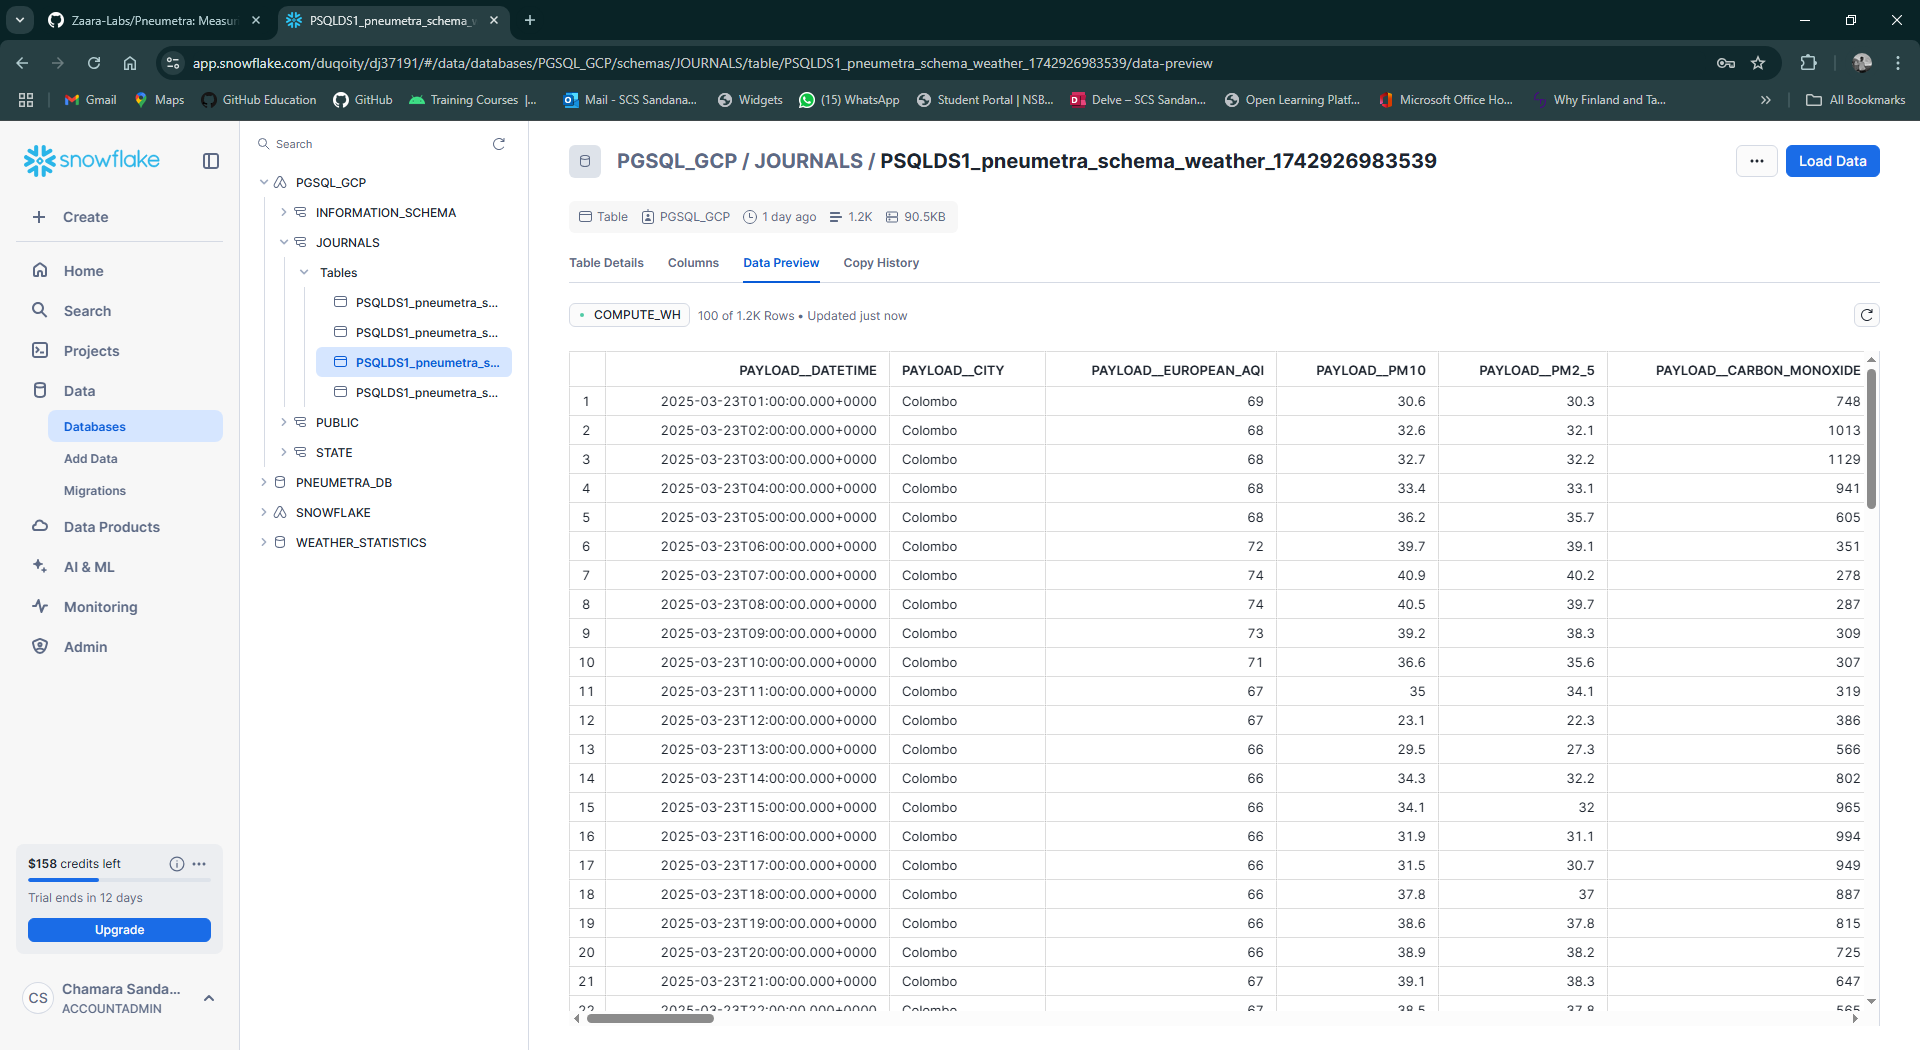Collapse the Snowflake sidebar panel icon
Image resolution: width=1920 pixels, height=1050 pixels.
click(x=211, y=161)
